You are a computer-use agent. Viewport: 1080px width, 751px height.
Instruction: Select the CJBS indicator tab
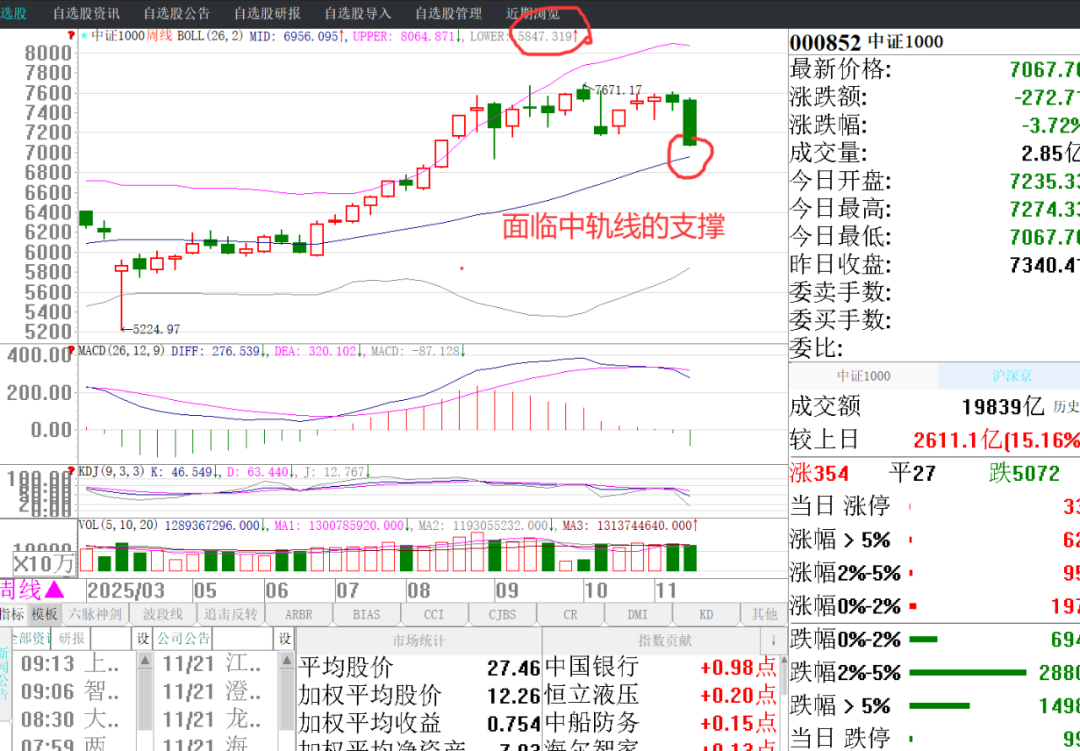[x=502, y=614]
